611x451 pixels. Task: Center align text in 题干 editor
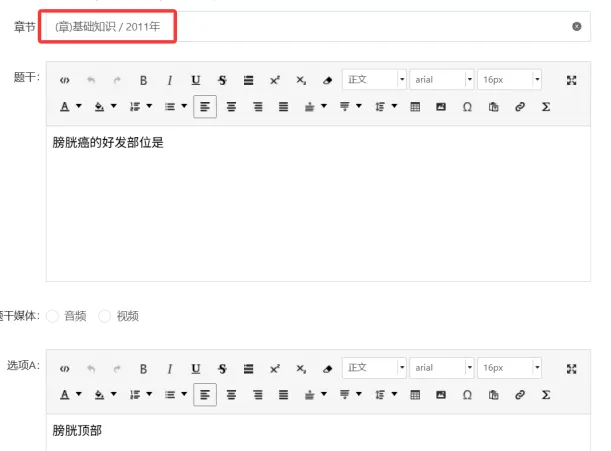pos(231,106)
